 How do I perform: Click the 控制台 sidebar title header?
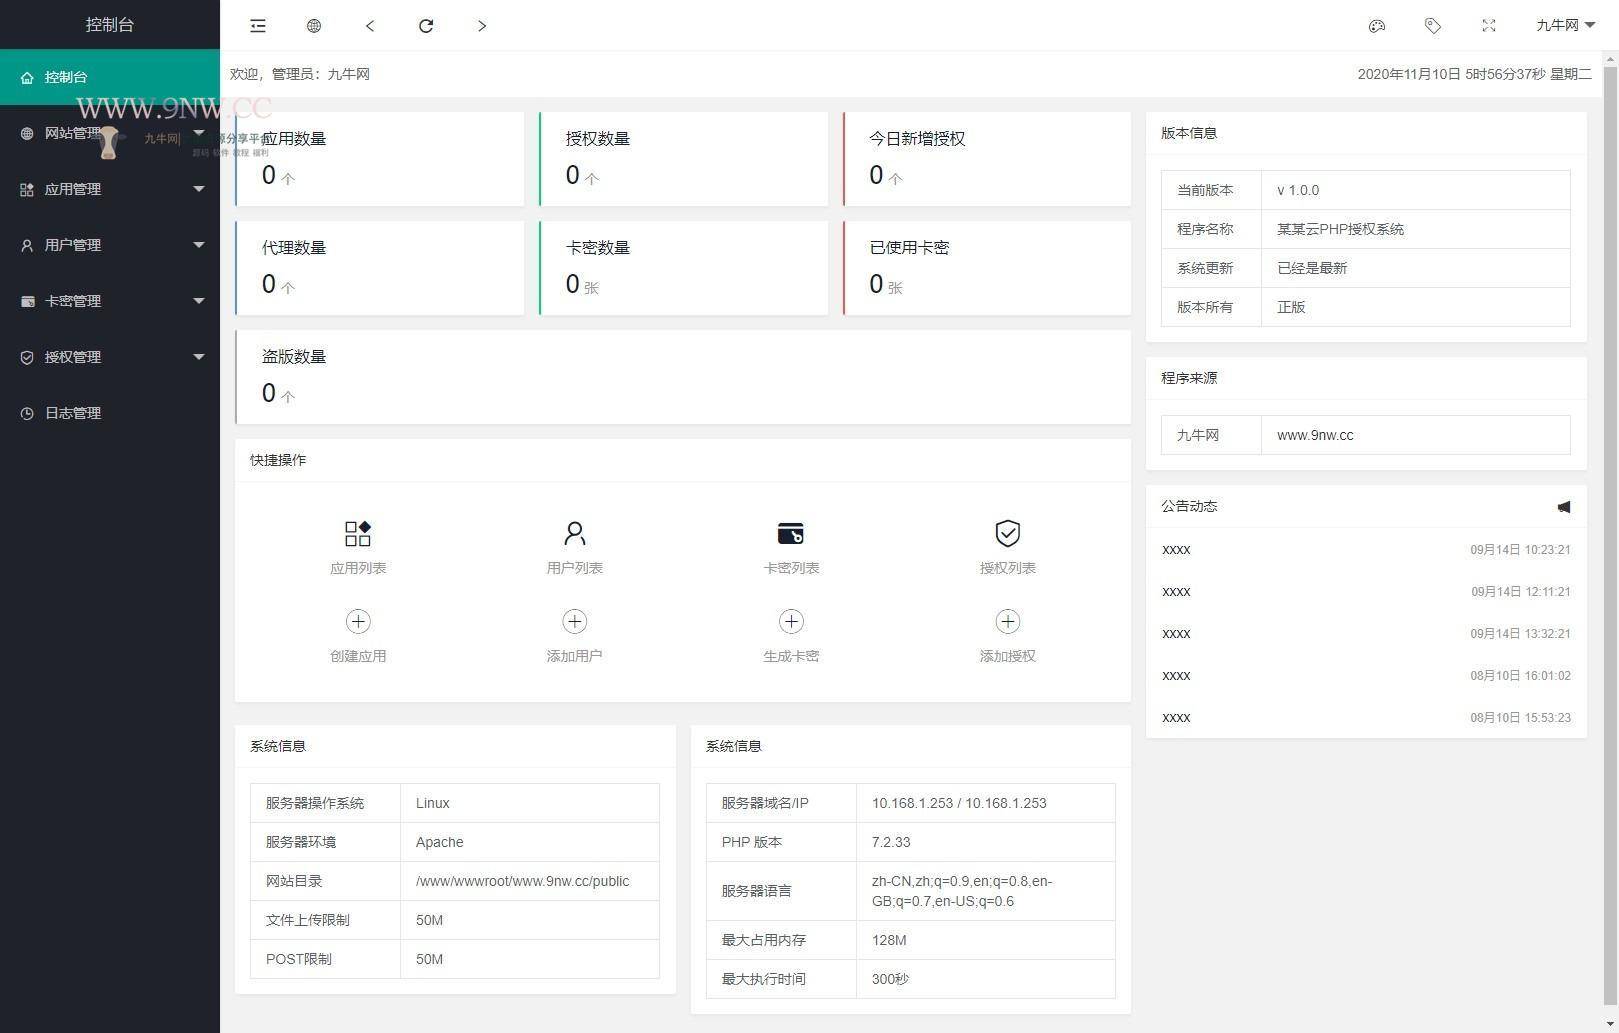[x=110, y=24]
